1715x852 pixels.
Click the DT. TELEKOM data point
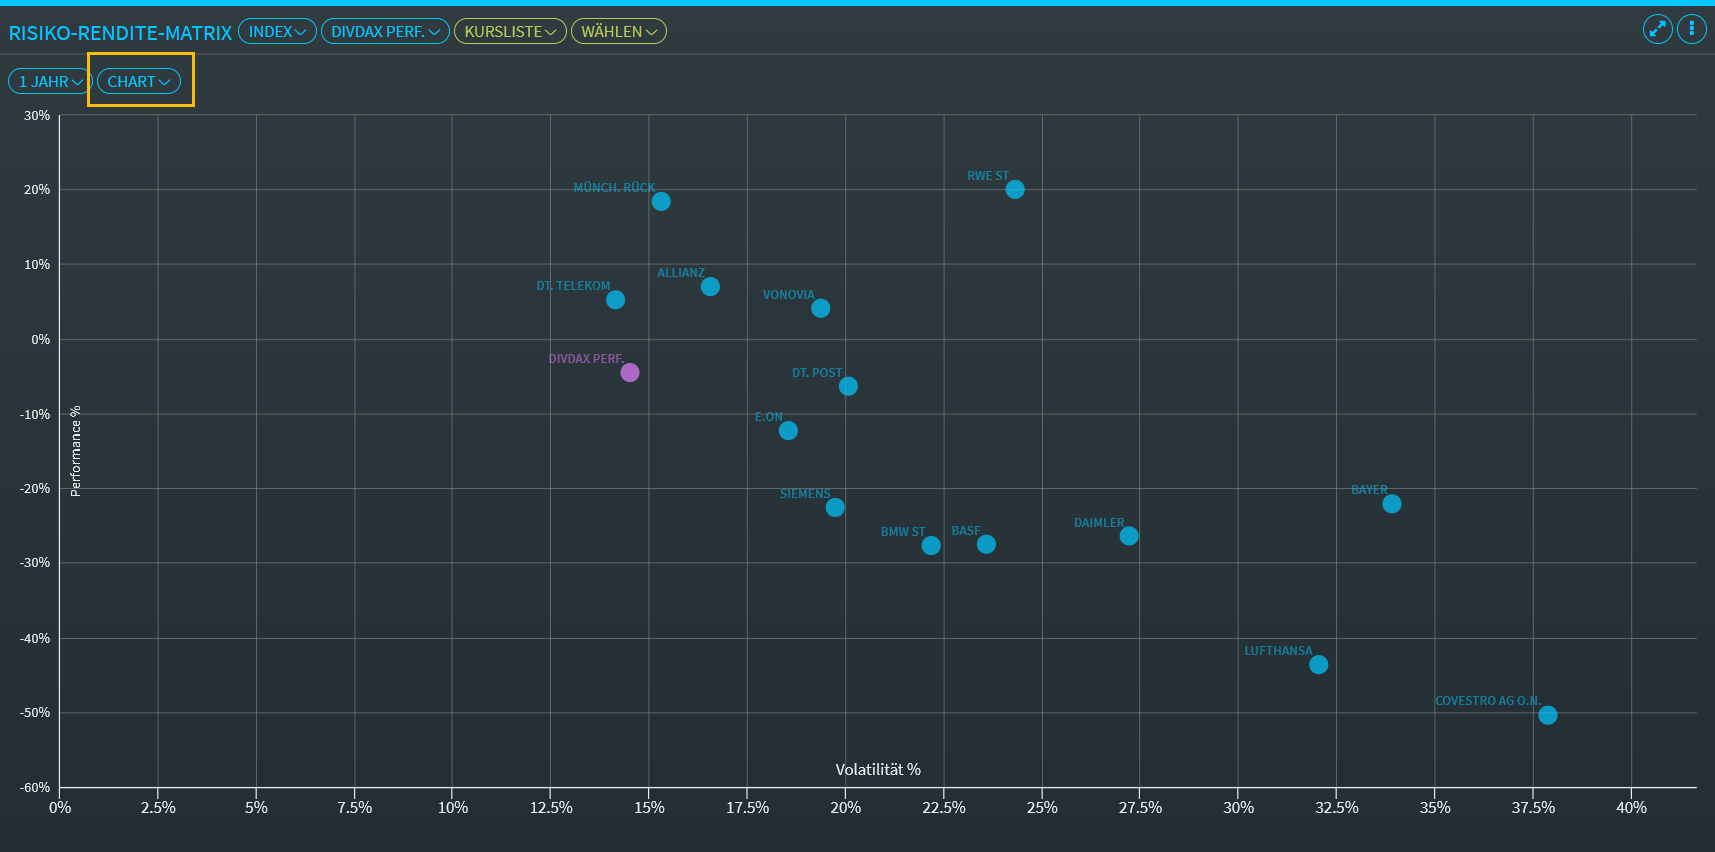tap(615, 300)
